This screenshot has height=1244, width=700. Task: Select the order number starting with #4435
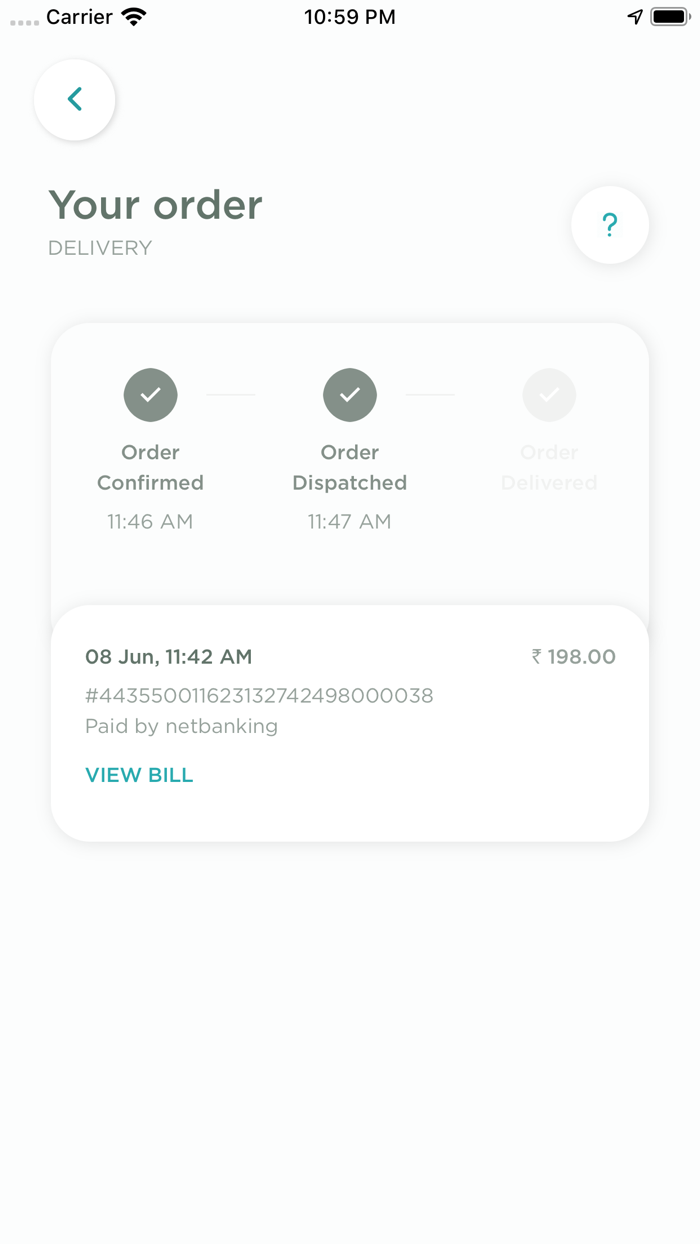[x=259, y=695]
